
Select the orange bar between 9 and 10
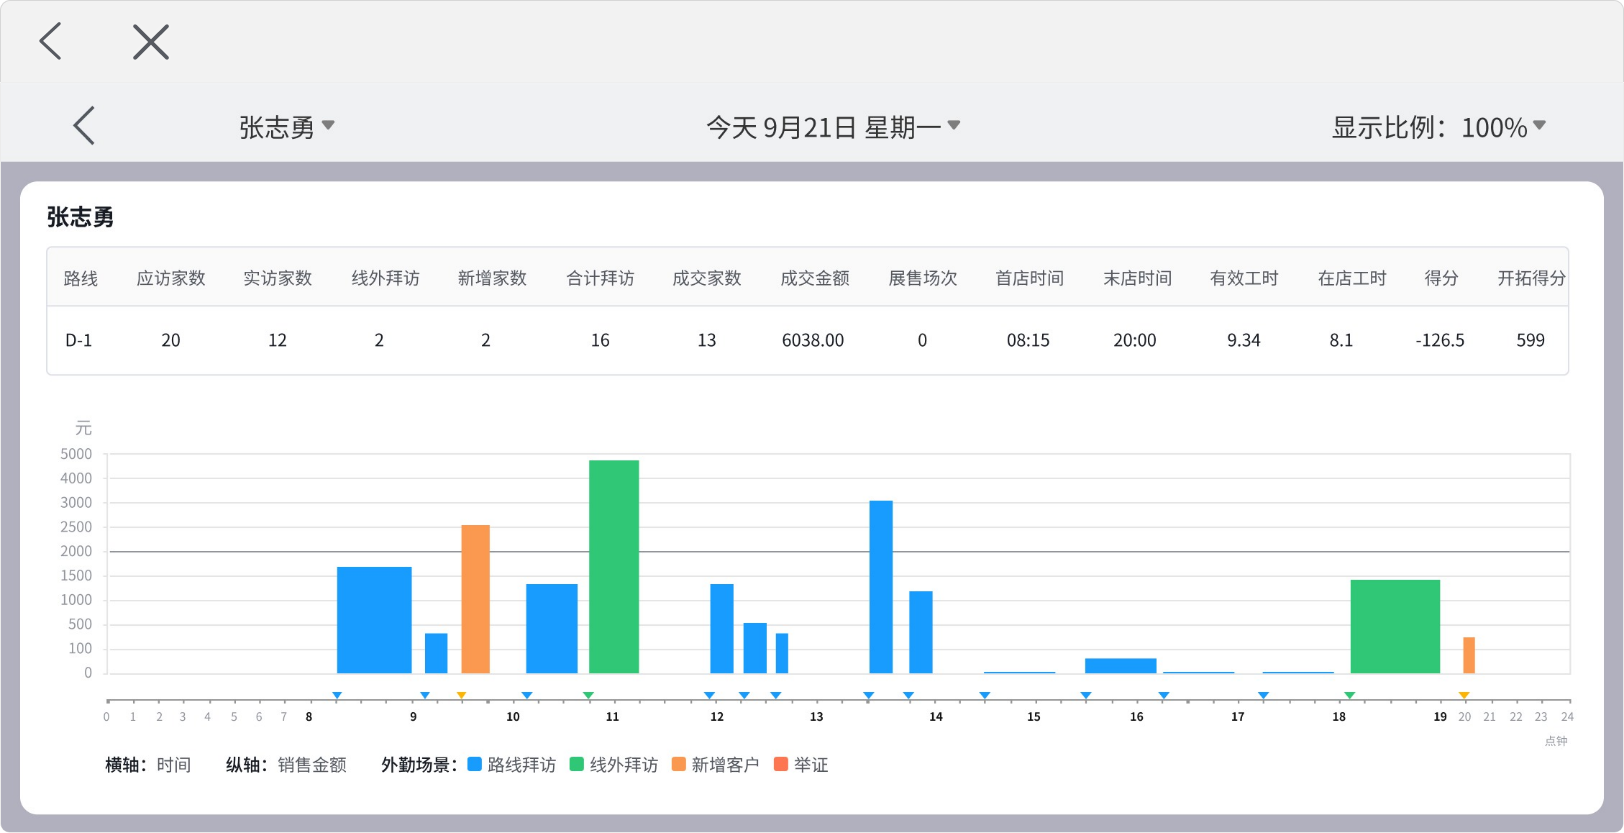(x=476, y=599)
